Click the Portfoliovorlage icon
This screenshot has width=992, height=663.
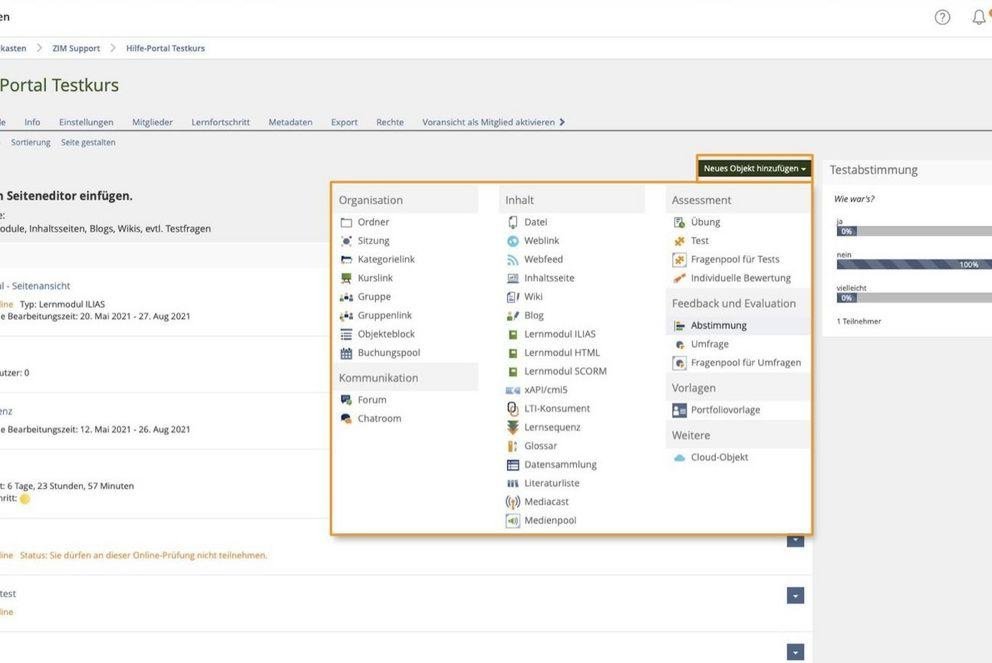[x=679, y=410]
